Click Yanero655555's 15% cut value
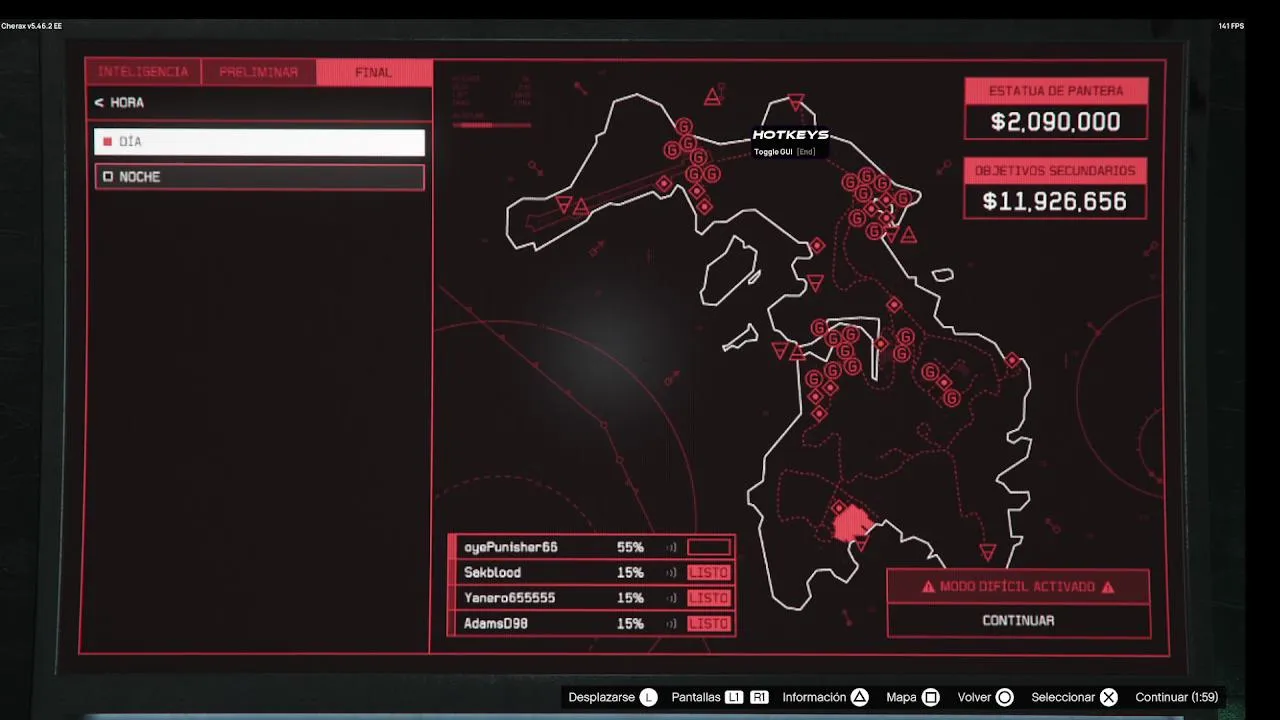The width and height of the screenshot is (1280, 720). (x=630, y=598)
